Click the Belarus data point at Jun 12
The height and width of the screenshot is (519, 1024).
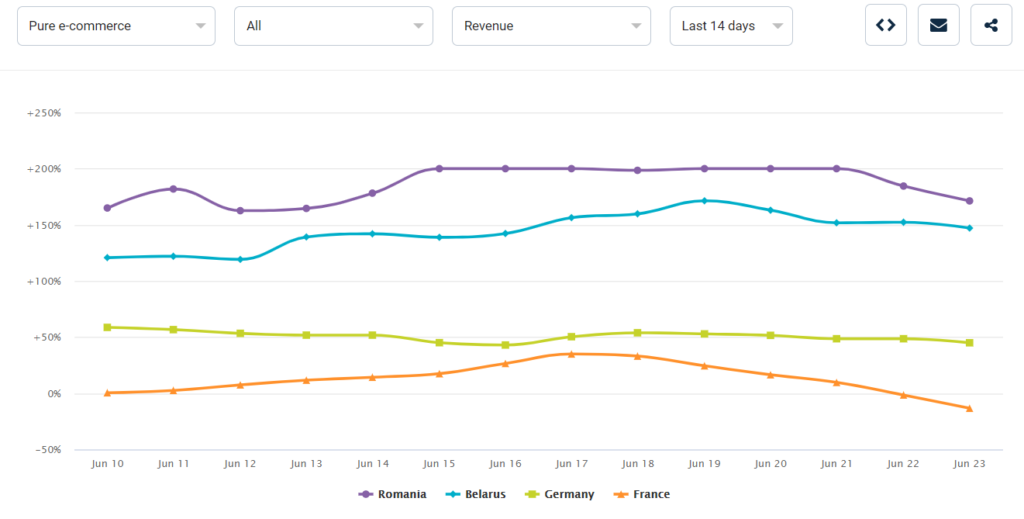pos(240,259)
